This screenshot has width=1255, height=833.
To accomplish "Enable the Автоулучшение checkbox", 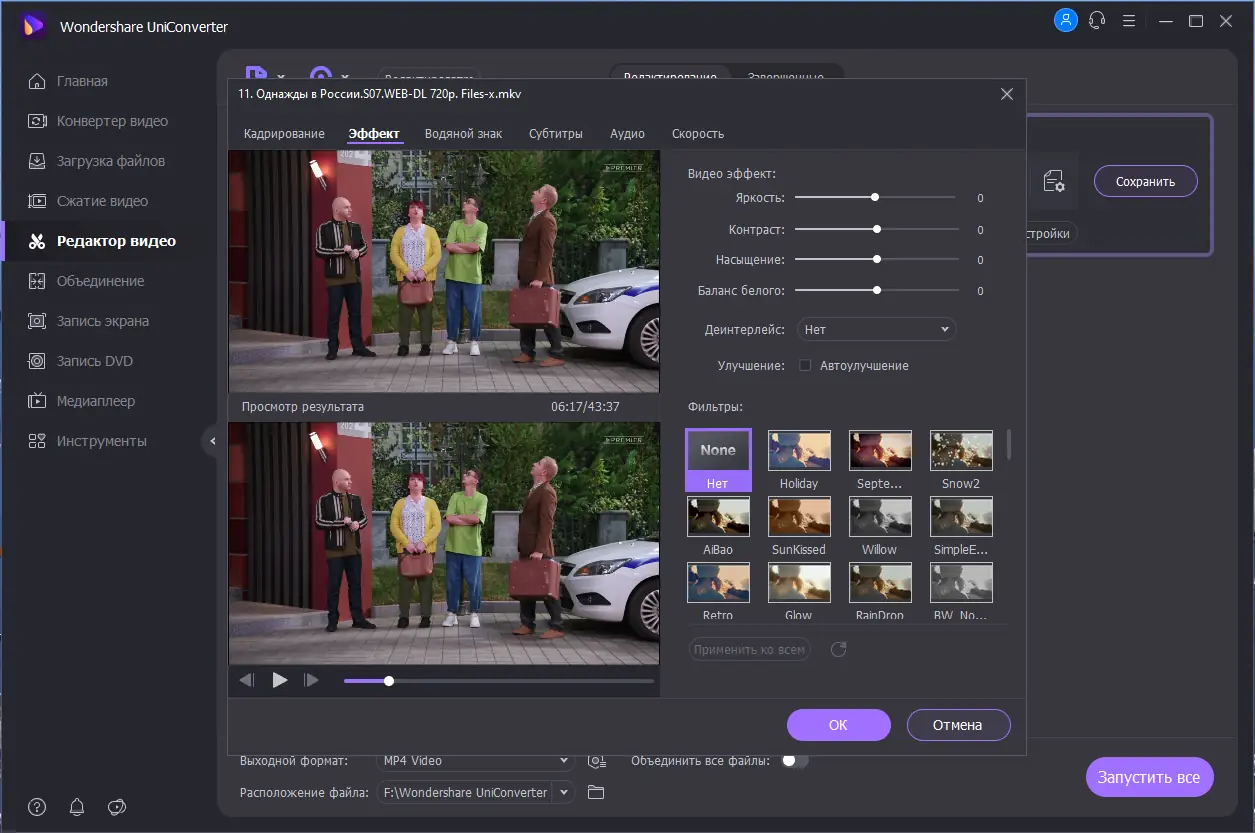I will coord(805,366).
